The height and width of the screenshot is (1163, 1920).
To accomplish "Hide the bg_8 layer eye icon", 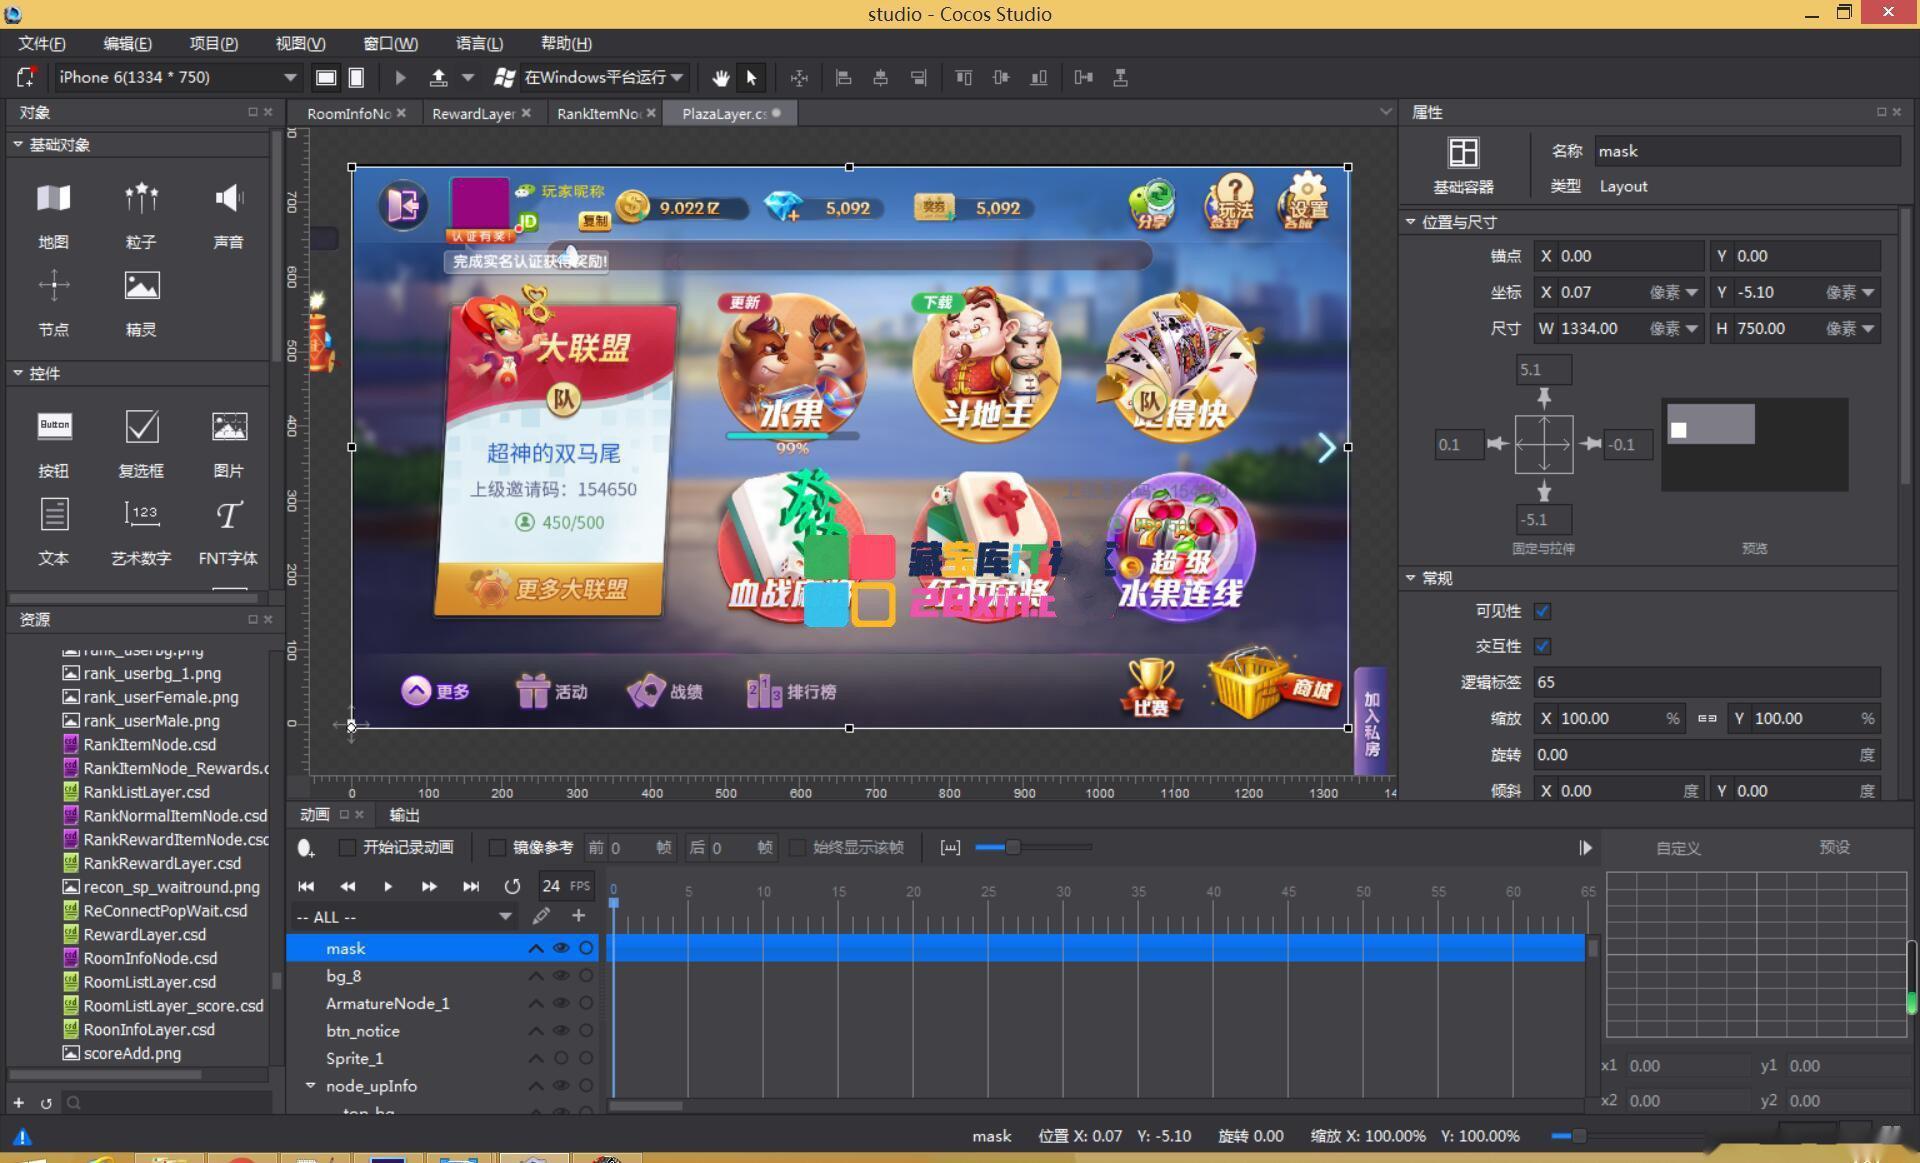I will click(x=561, y=976).
